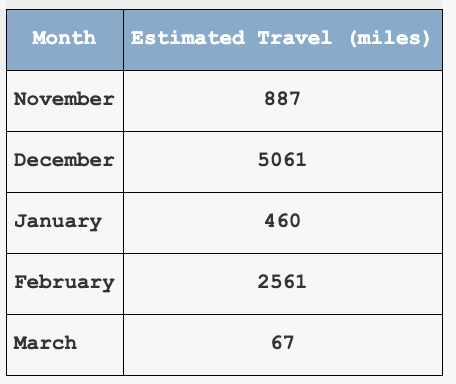Select the November row label
456x384 pixels.
(64, 99)
